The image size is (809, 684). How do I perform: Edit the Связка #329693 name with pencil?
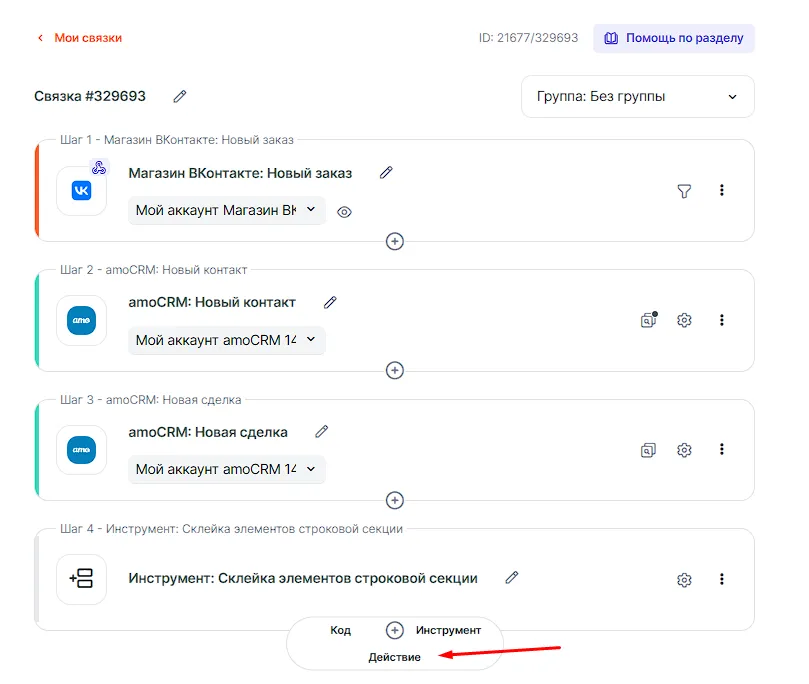180,96
